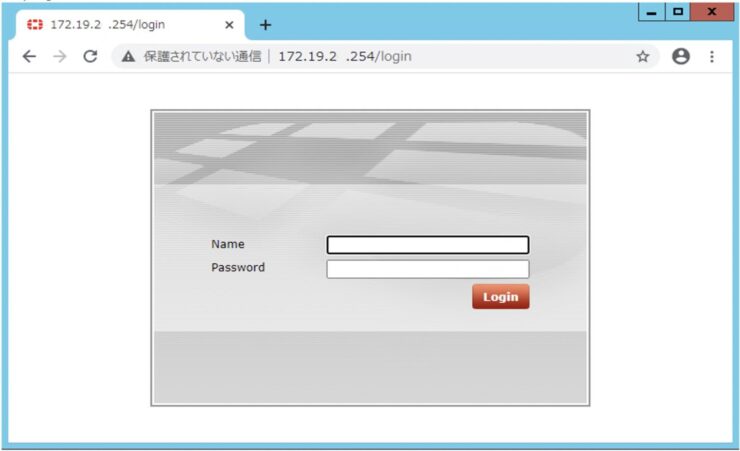Click the Password field label
This screenshot has width=740, height=451.
[x=238, y=267]
